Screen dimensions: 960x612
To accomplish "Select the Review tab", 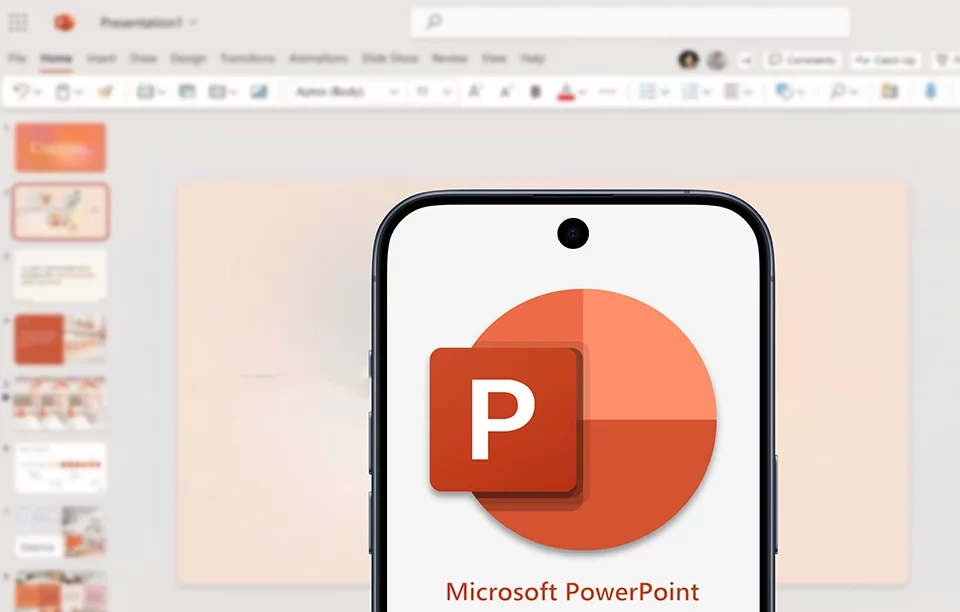I will pyautogui.click(x=450, y=59).
